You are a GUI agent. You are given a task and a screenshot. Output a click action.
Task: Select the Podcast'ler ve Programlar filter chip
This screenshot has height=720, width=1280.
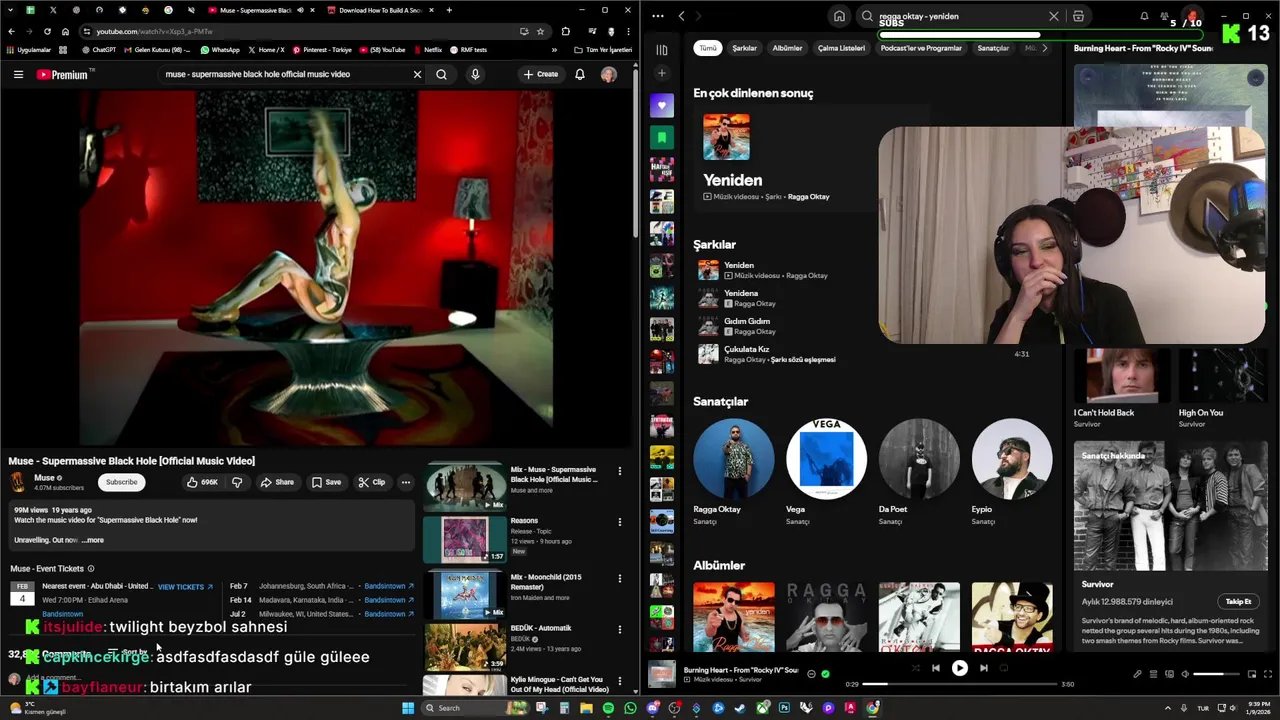[921, 48]
